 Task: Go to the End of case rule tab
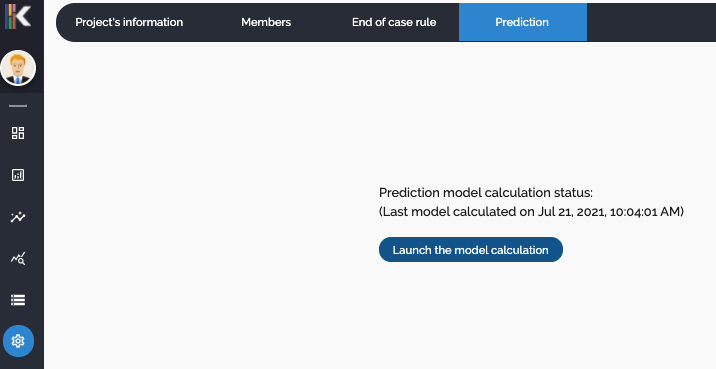tap(394, 22)
